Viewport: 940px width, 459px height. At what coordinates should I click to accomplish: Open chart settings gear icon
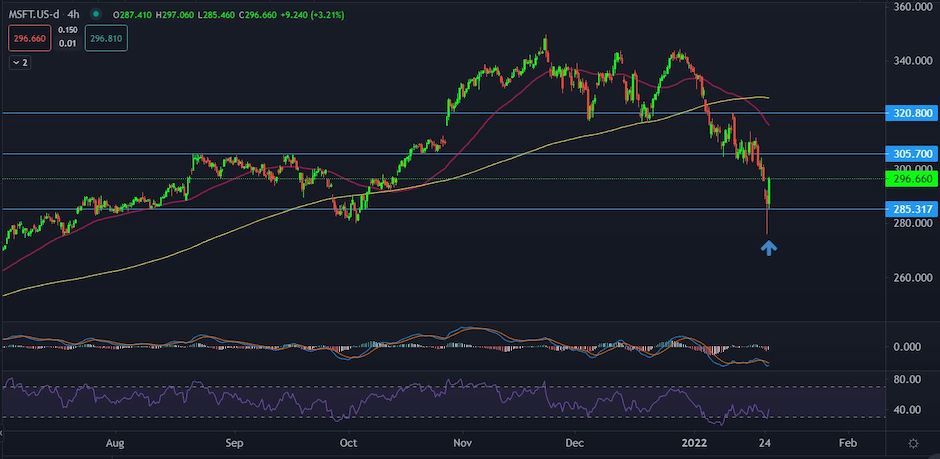point(912,442)
